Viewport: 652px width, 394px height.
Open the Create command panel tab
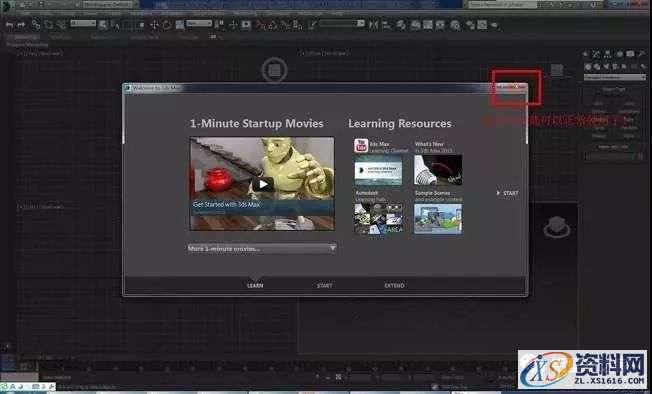585,54
